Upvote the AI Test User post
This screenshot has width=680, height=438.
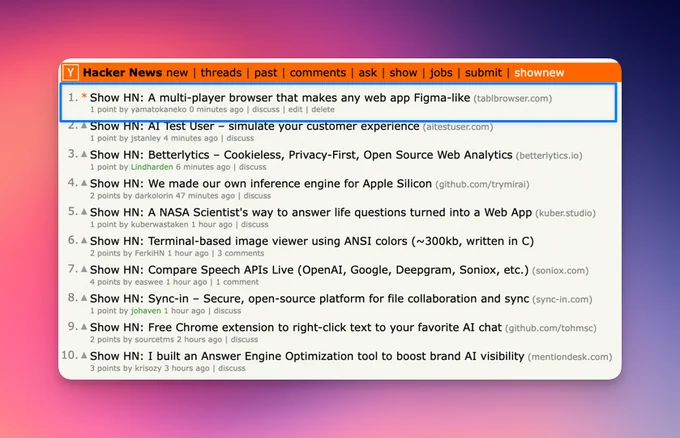pos(84,126)
